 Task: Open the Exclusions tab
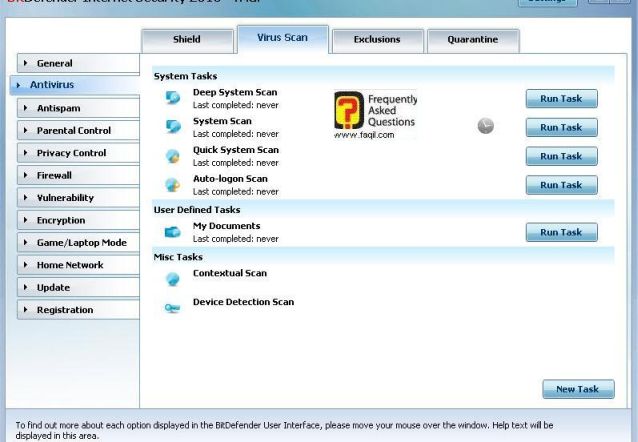tap(378, 40)
